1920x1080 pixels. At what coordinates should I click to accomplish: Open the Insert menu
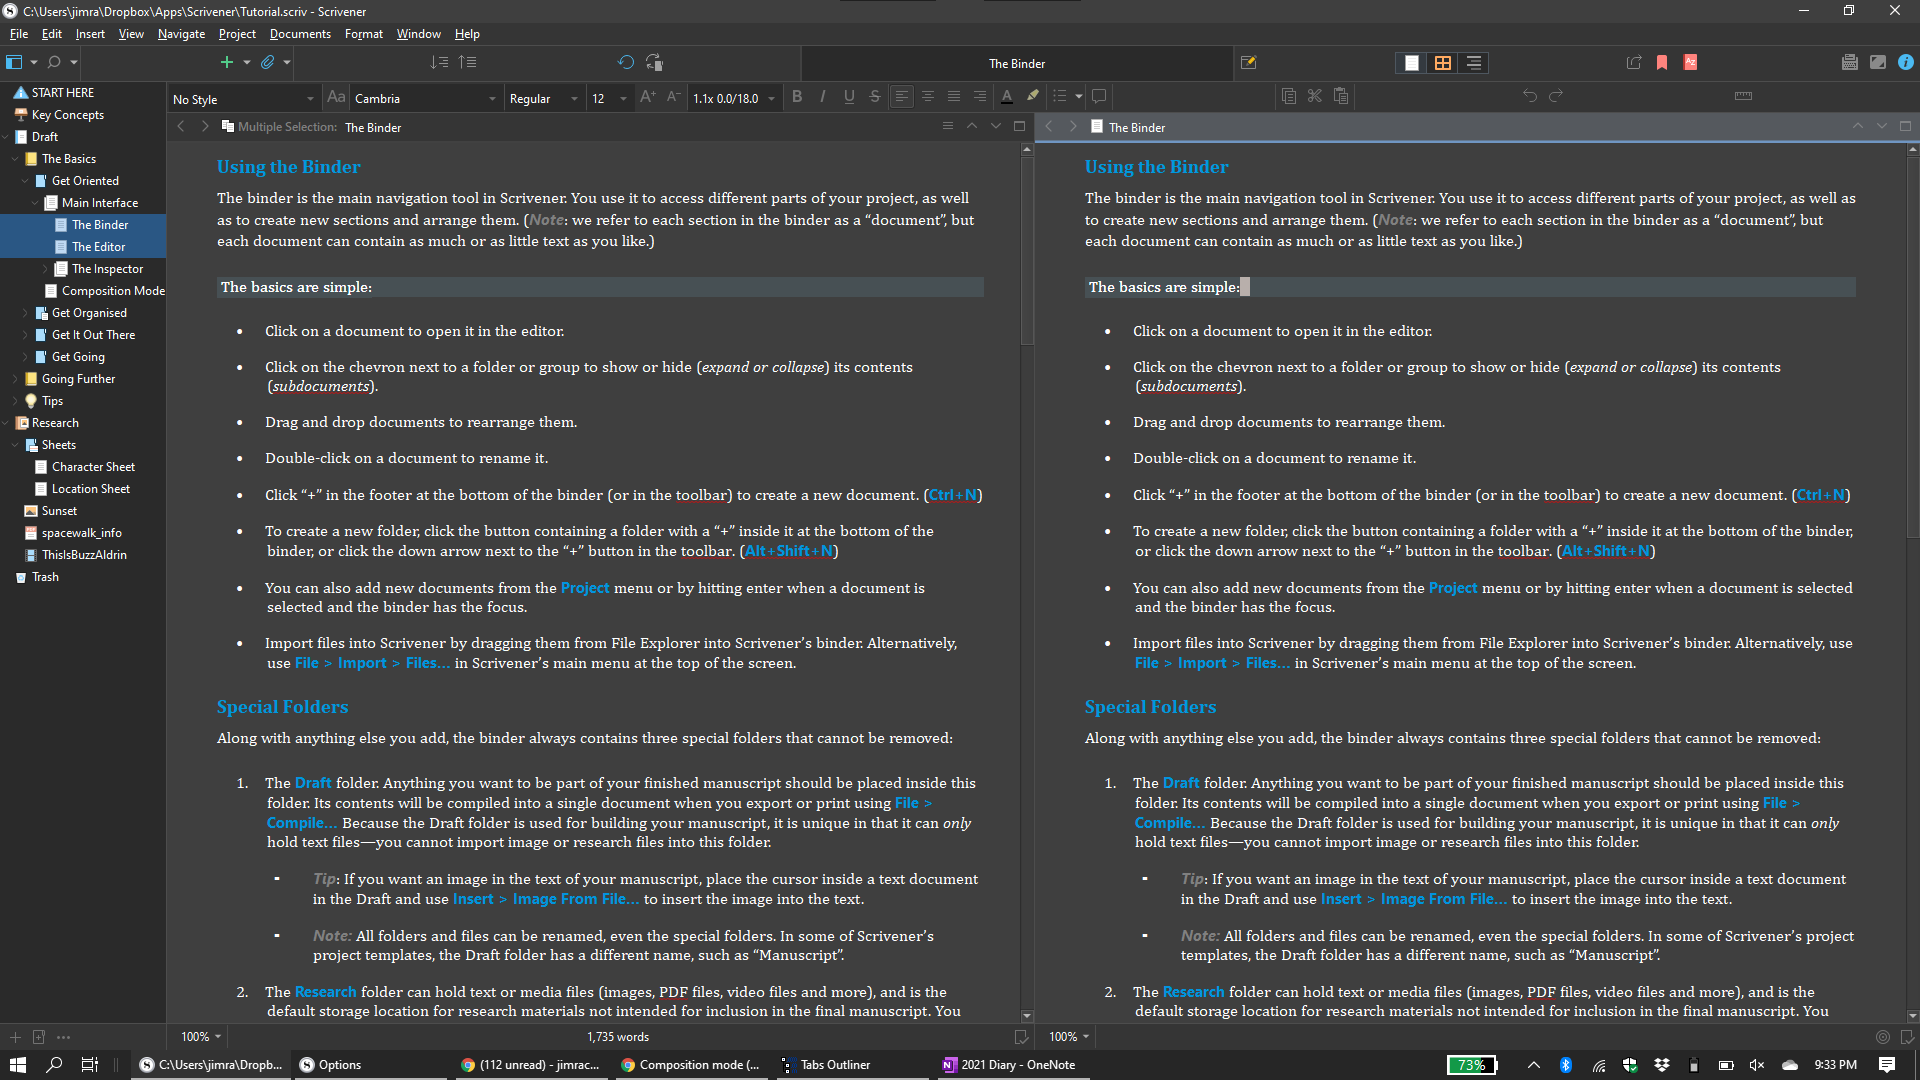[x=90, y=34]
